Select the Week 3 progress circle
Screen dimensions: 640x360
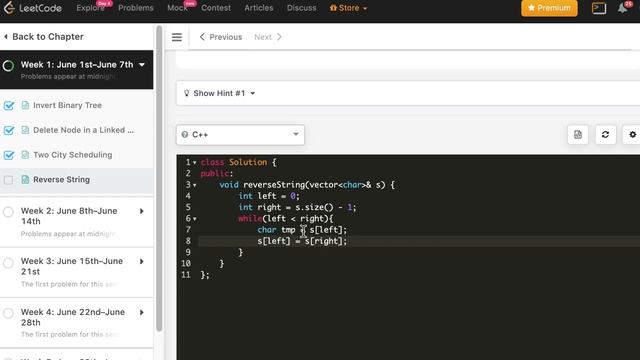(x=8, y=262)
